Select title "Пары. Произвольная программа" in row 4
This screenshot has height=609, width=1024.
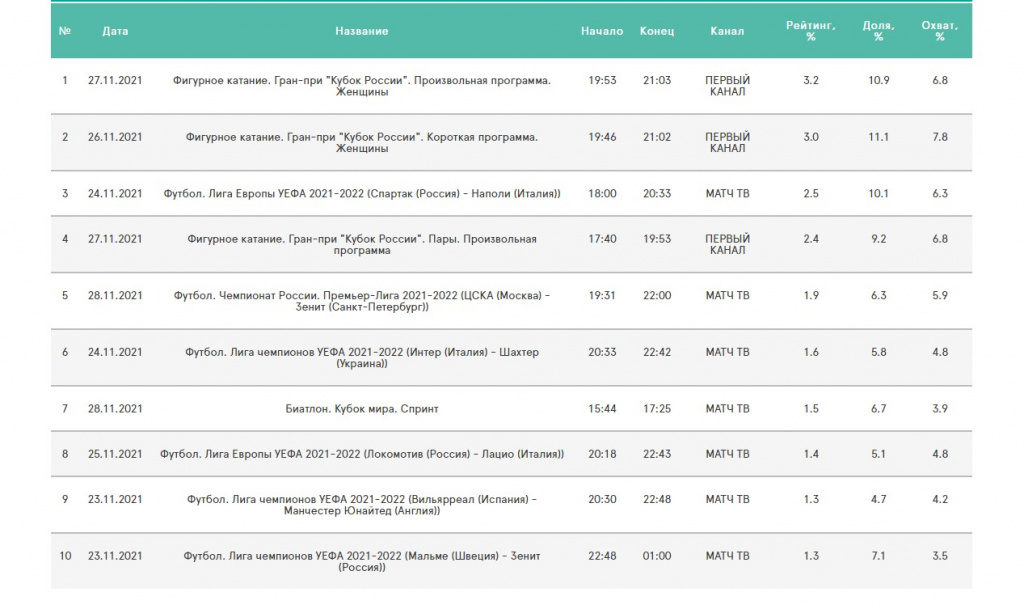[x=362, y=244]
